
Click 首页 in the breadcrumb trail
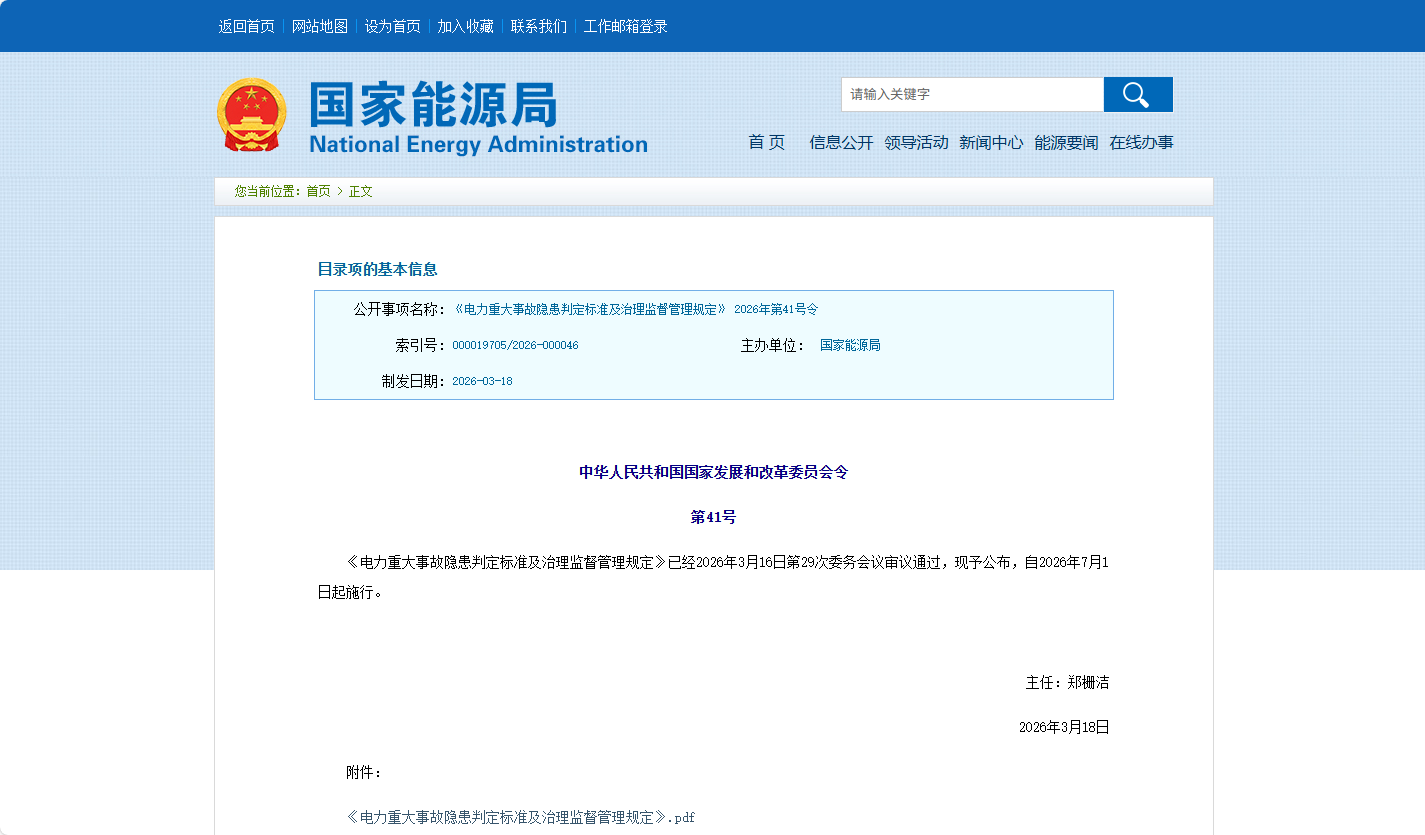318,192
